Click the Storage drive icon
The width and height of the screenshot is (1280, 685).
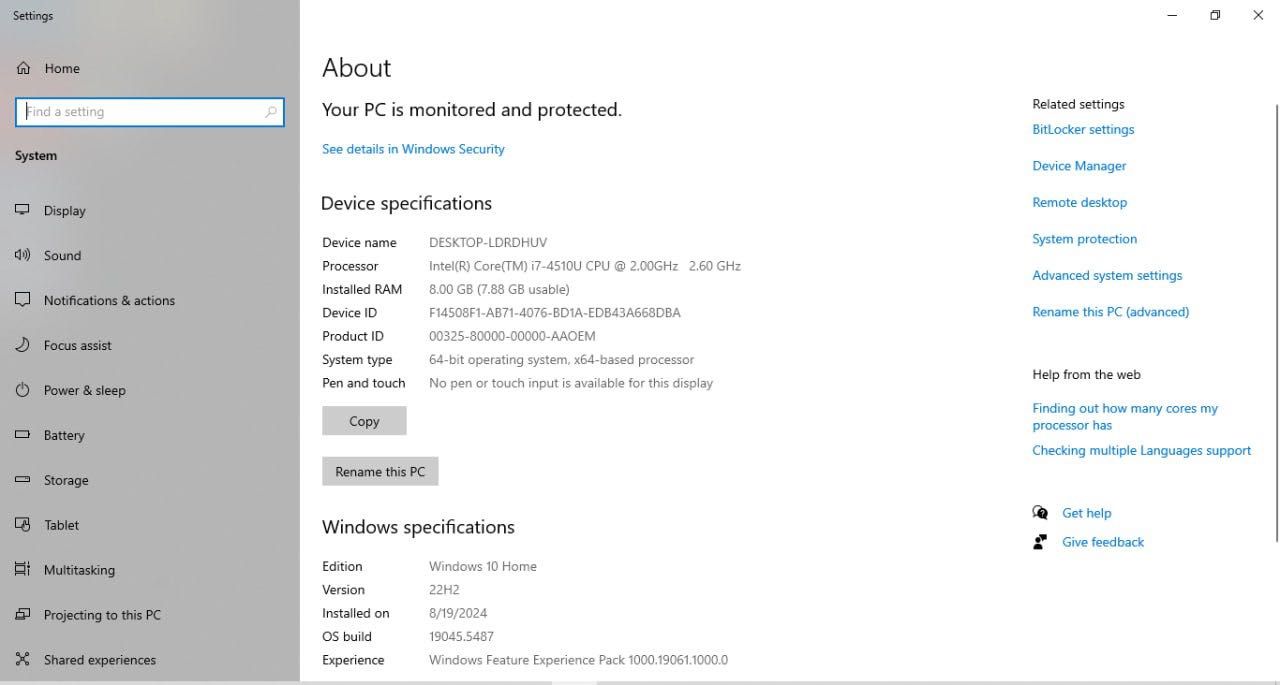tap(23, 480)
